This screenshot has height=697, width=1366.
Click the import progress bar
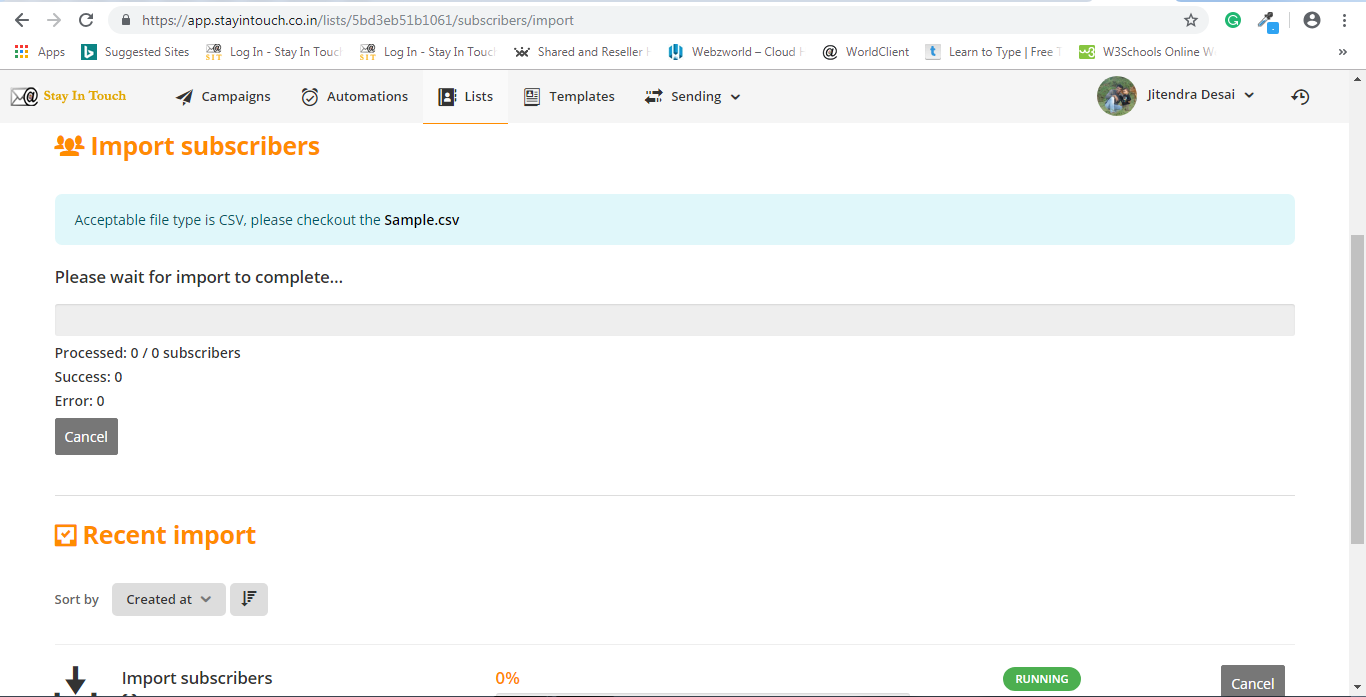point(674,320)
